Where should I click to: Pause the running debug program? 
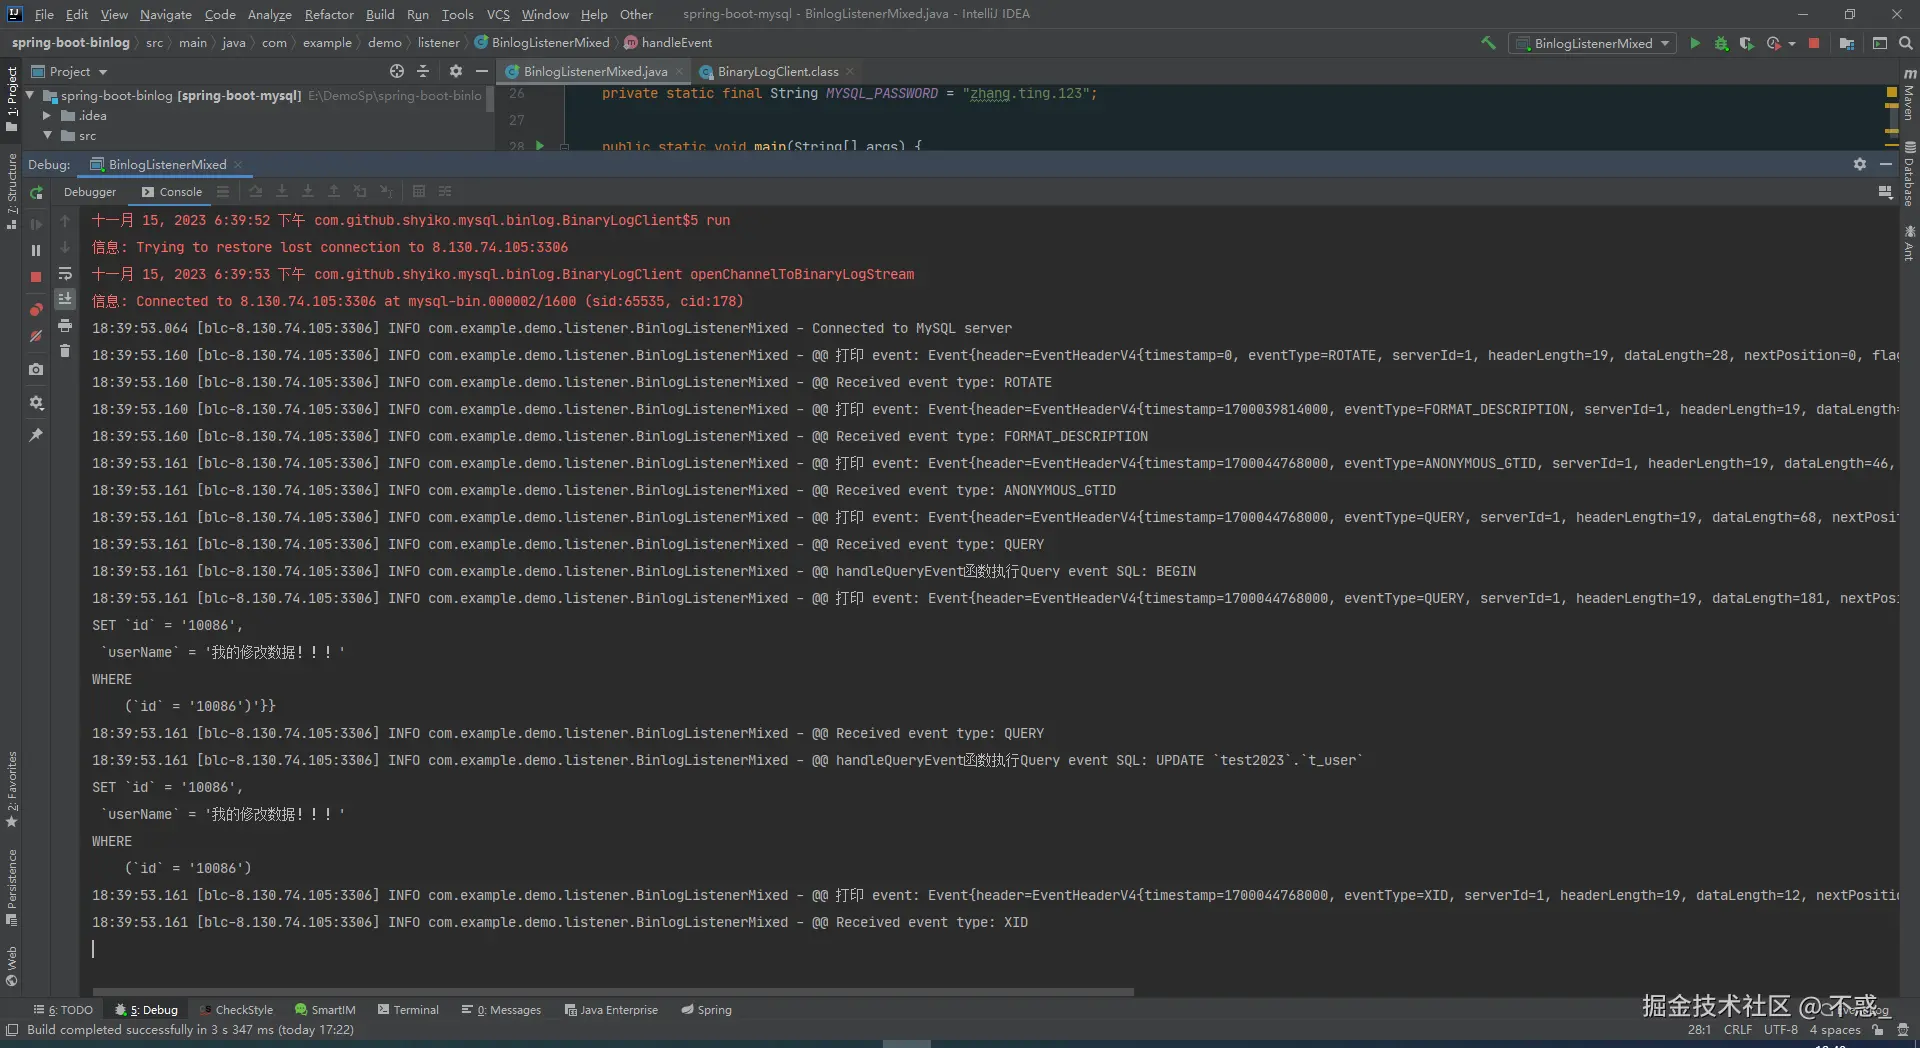coord(36,251)
